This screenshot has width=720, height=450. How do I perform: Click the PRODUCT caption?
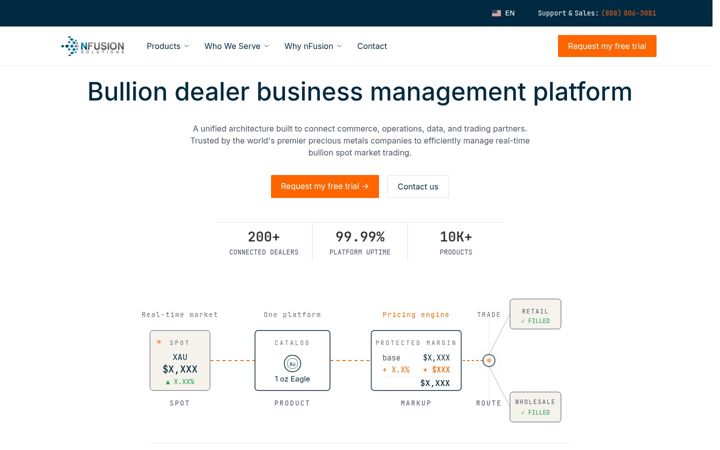tap(292, 403)
